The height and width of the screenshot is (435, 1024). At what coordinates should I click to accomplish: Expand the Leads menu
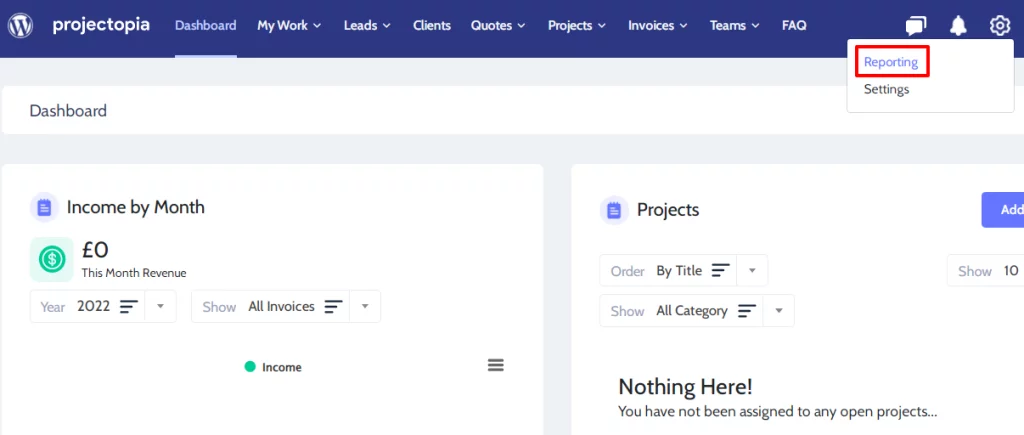click(367, 25)
